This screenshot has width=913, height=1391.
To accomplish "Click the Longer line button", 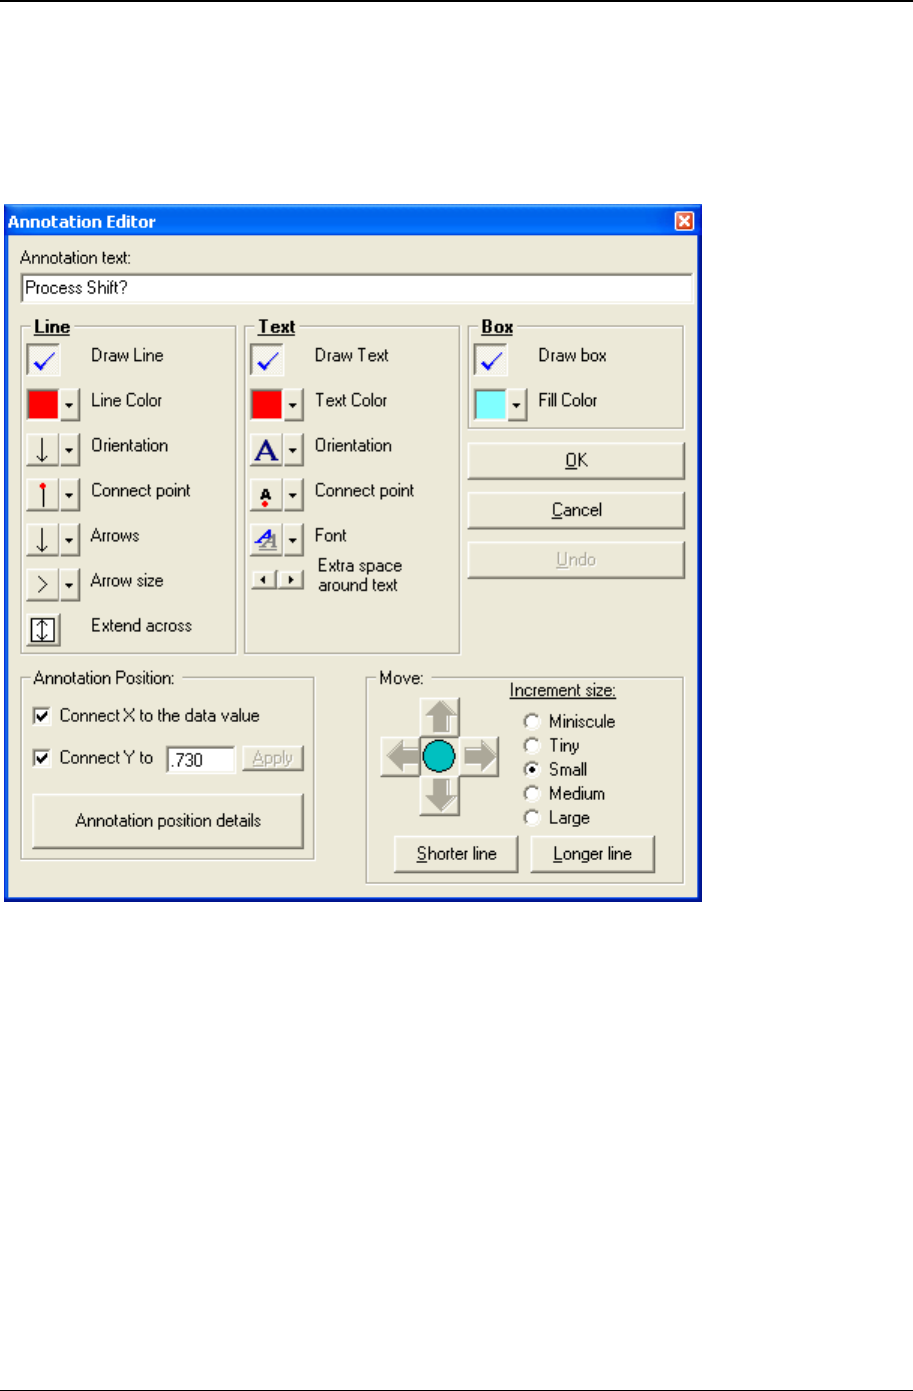I will 593,854.
